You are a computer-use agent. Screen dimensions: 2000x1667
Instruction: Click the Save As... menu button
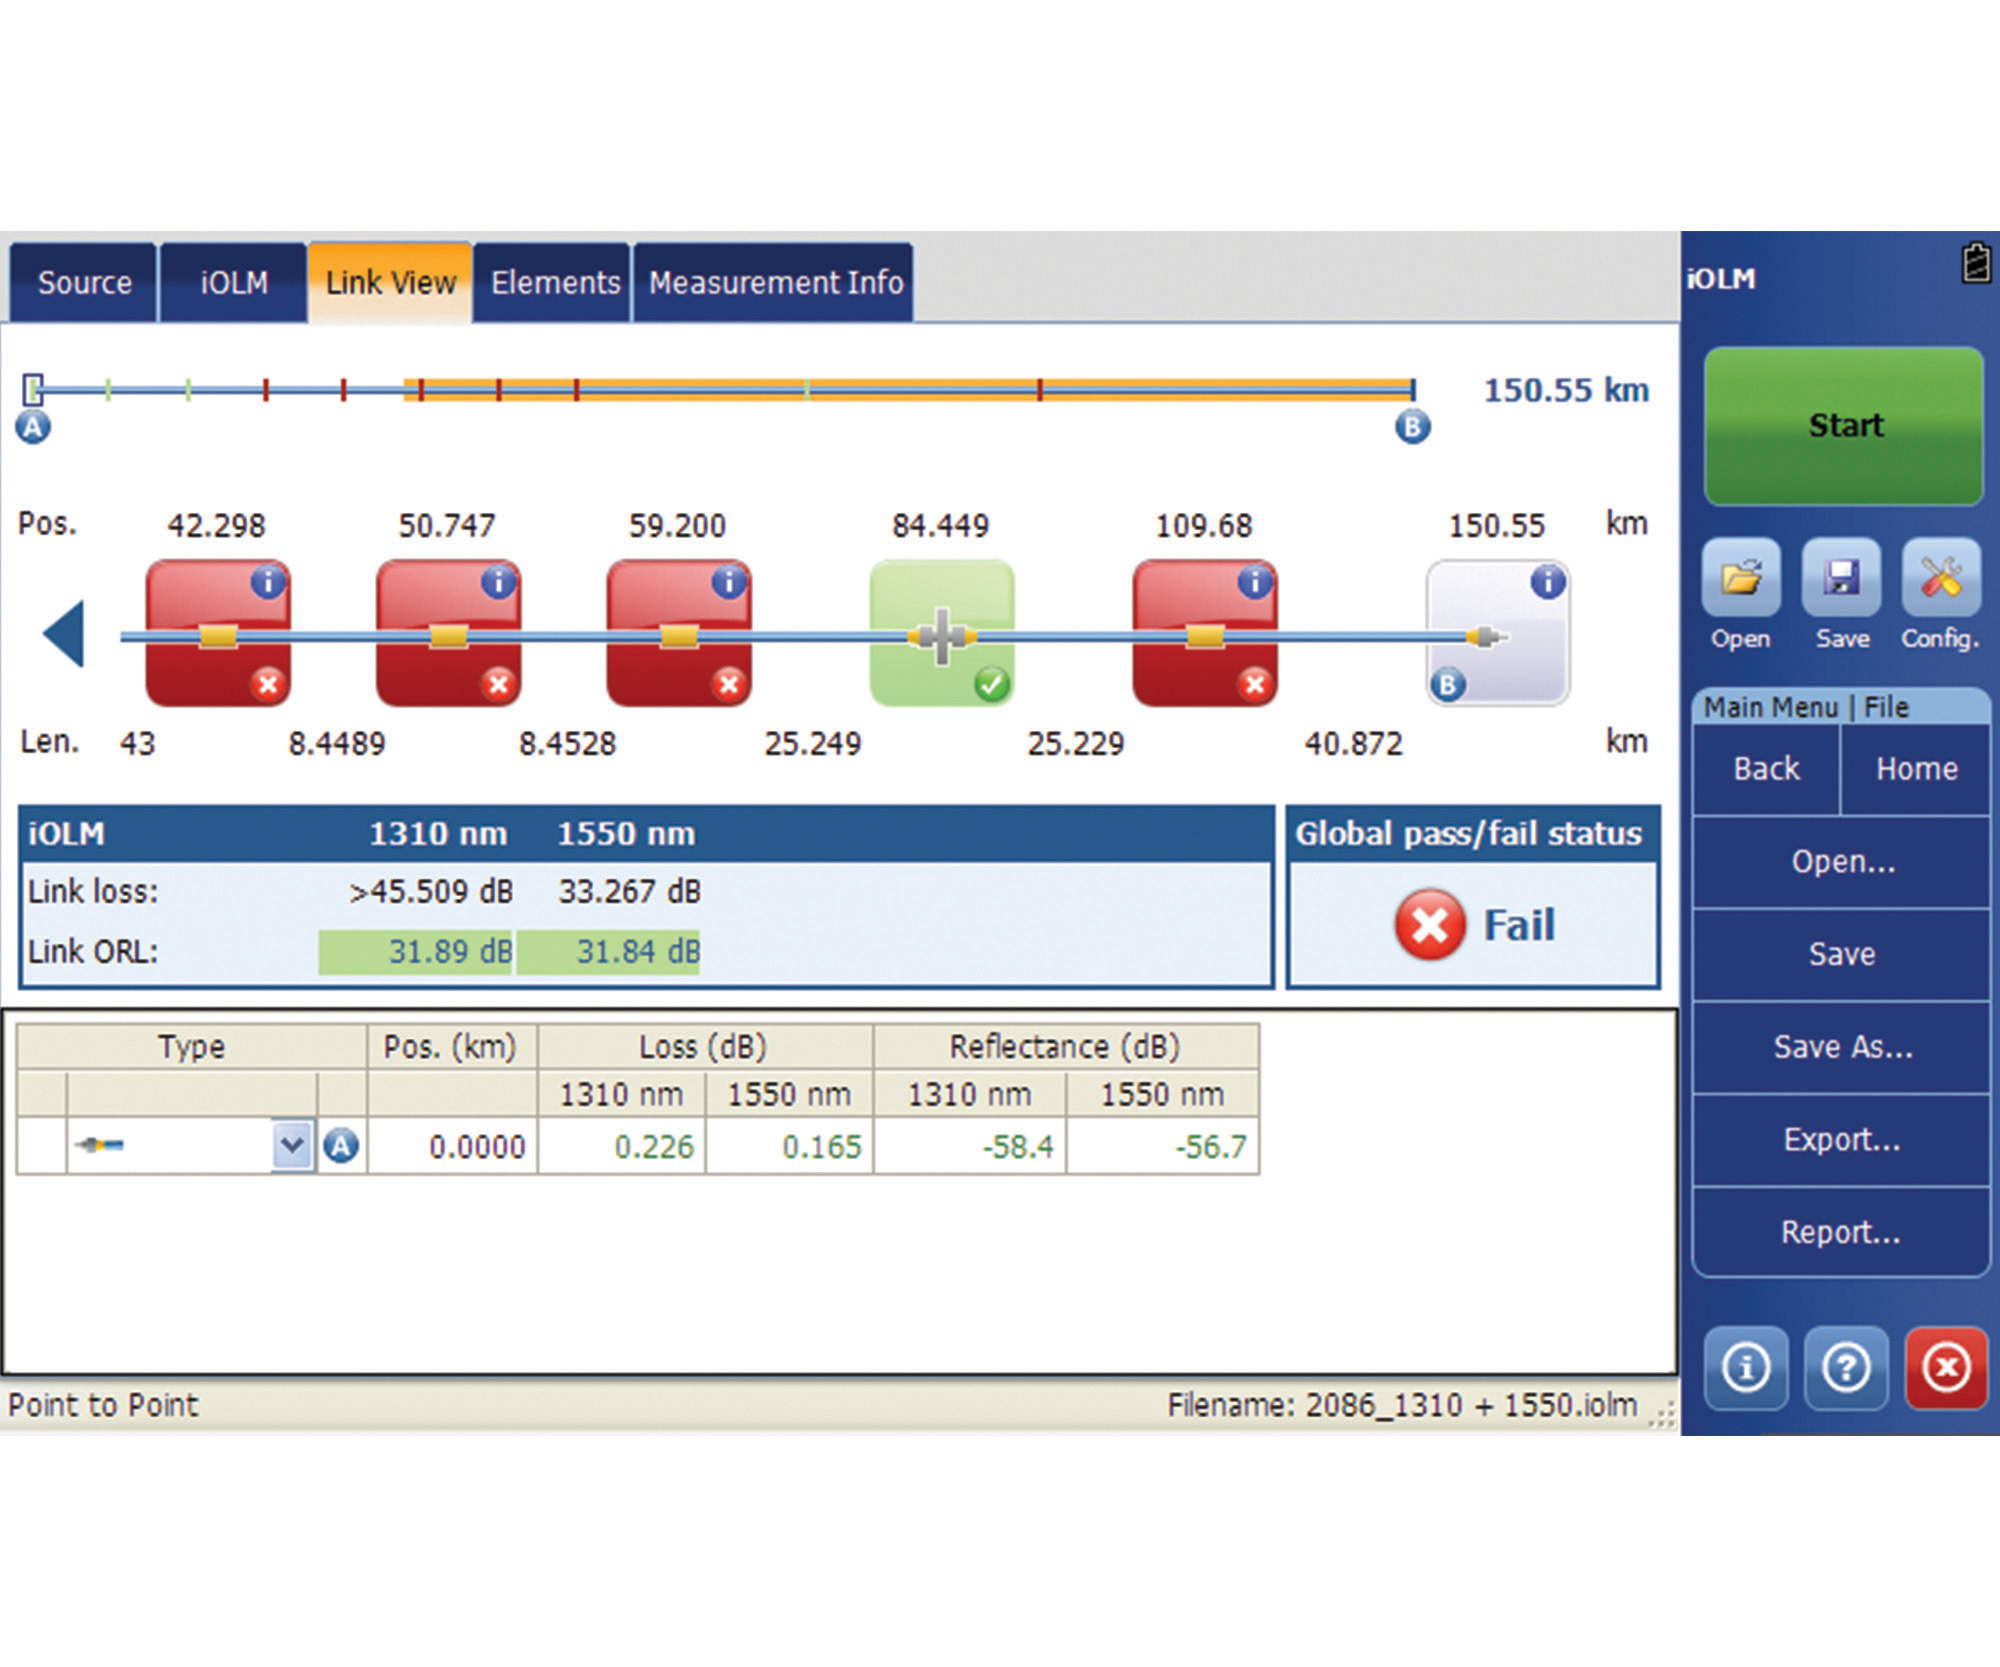(x=1841, y=1046)
